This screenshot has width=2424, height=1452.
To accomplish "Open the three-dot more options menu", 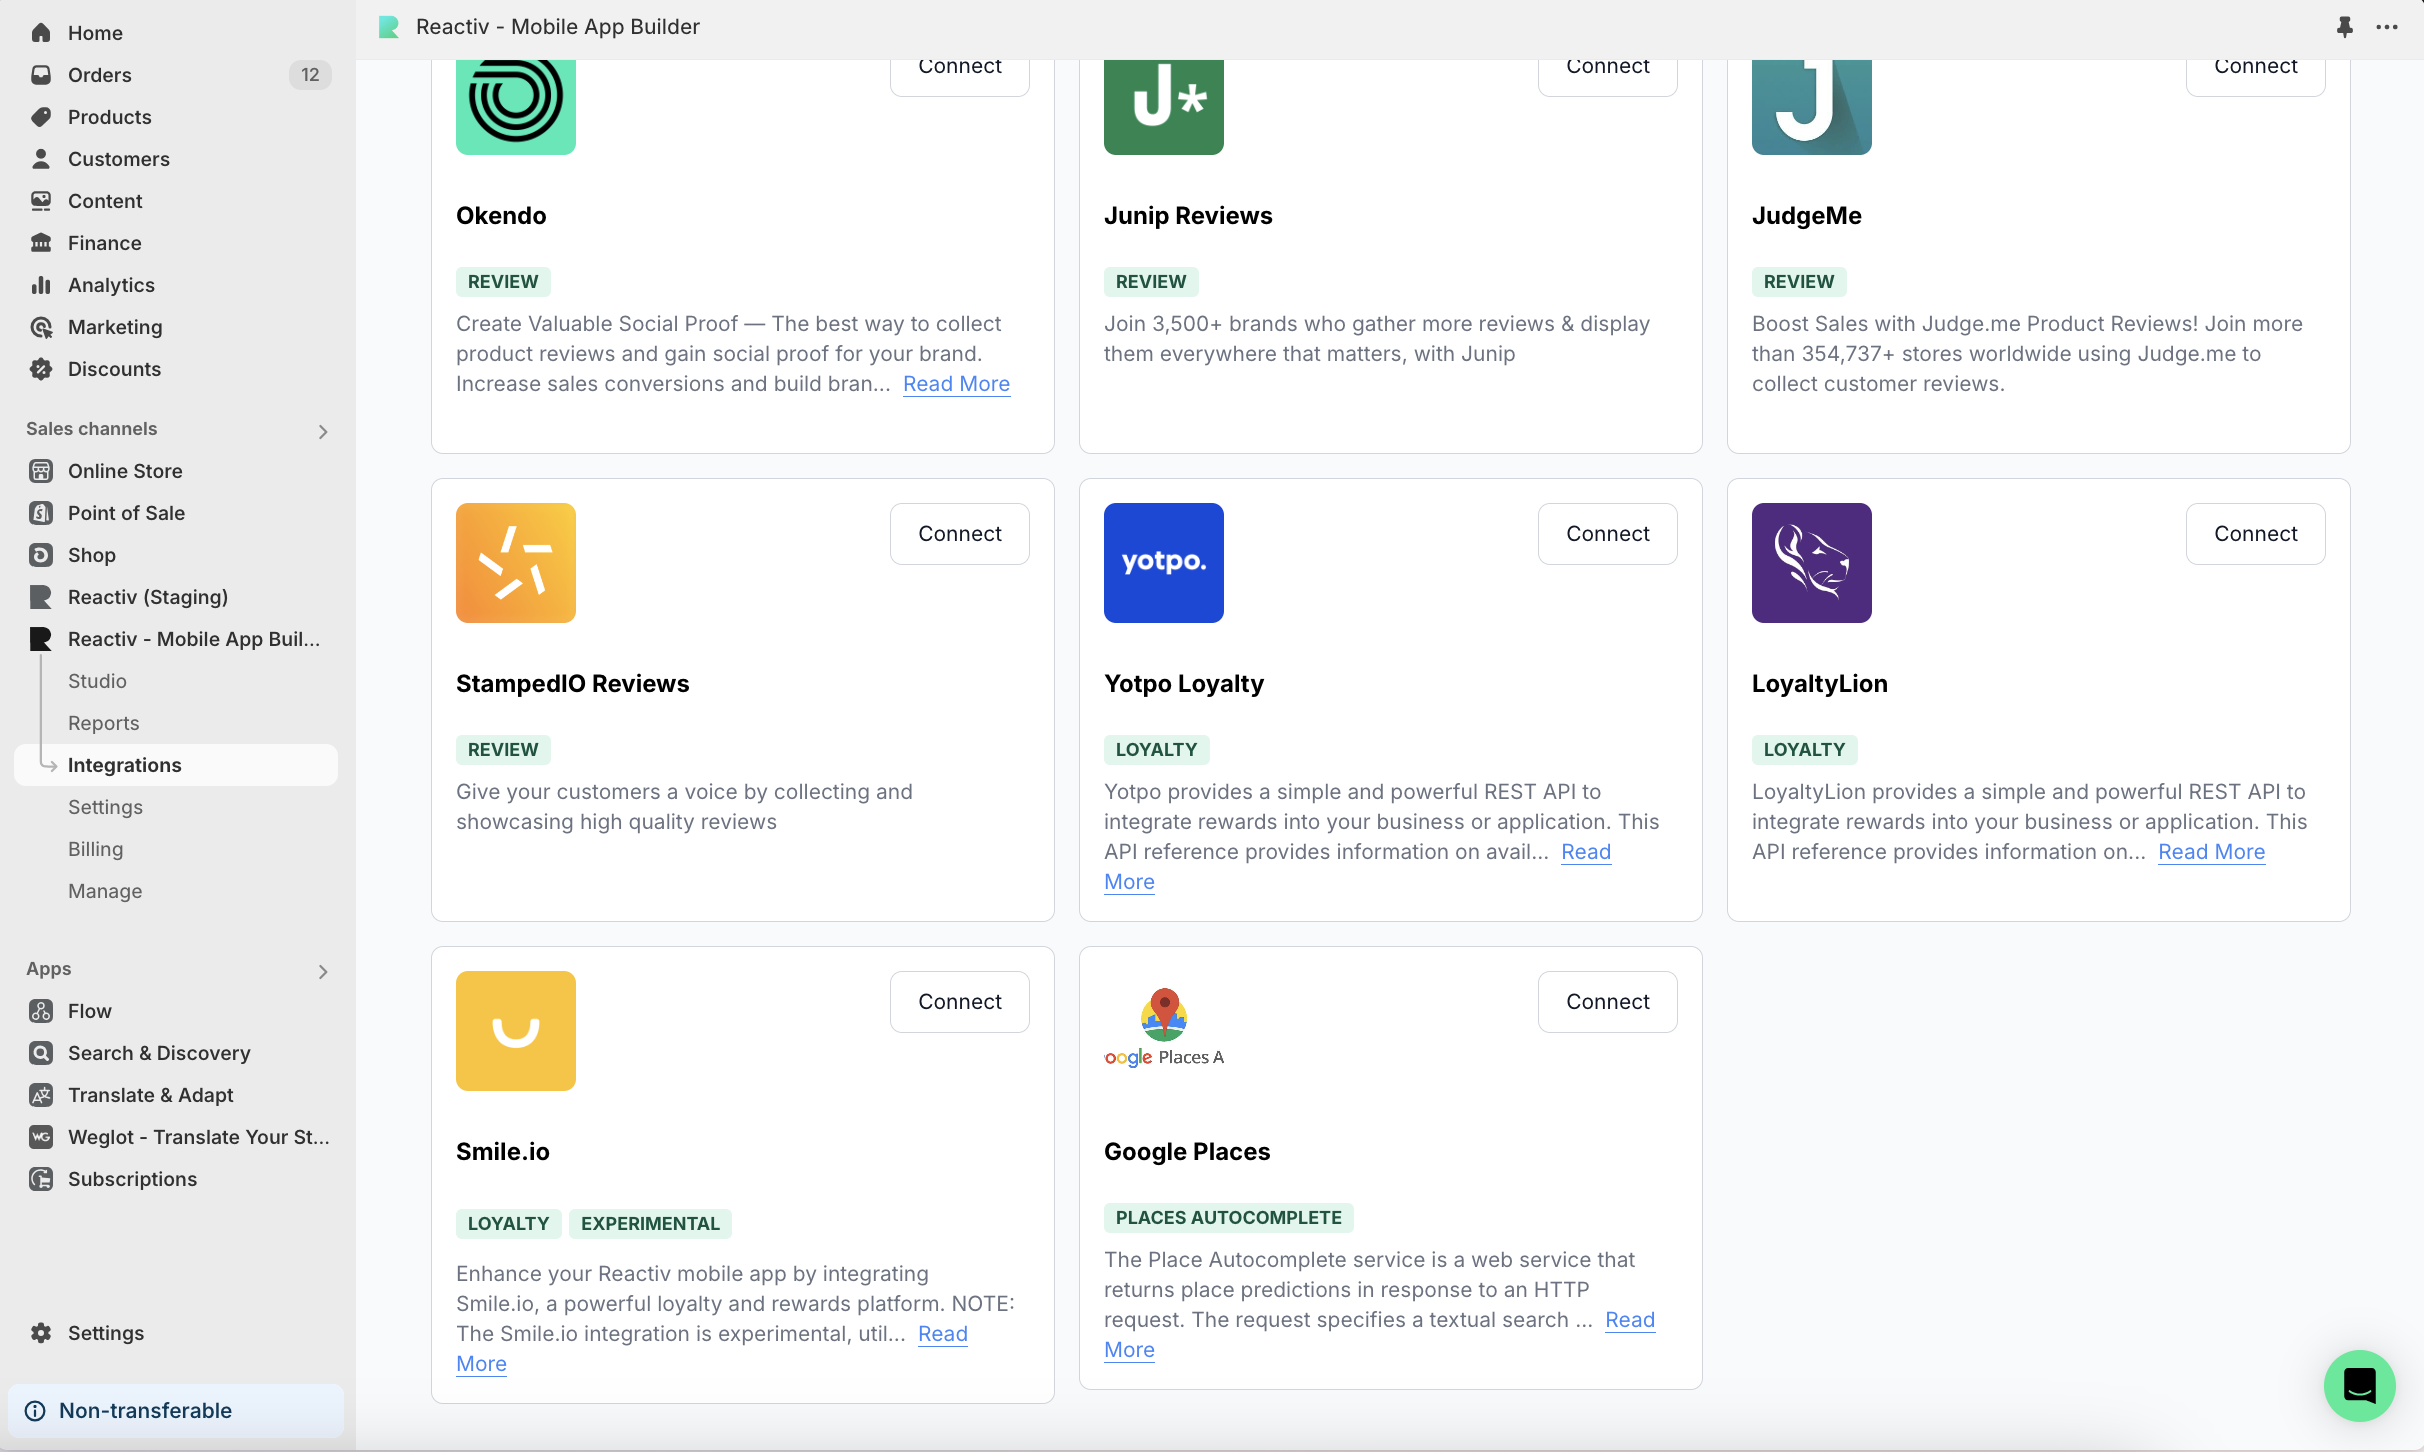I will tap(2387, 27).
